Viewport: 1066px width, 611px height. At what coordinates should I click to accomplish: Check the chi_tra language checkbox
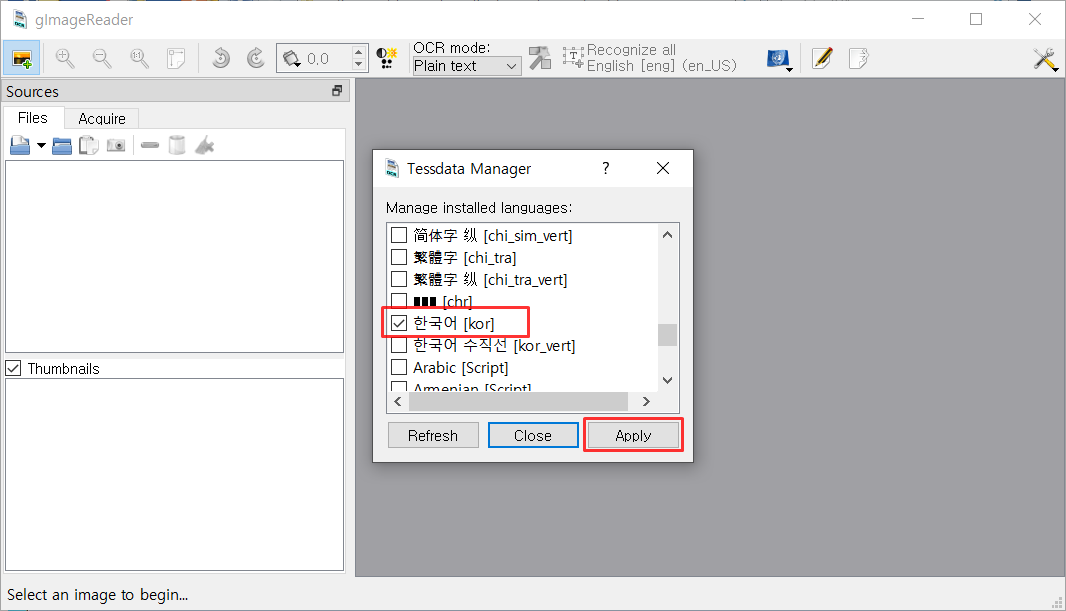[399, 257]
